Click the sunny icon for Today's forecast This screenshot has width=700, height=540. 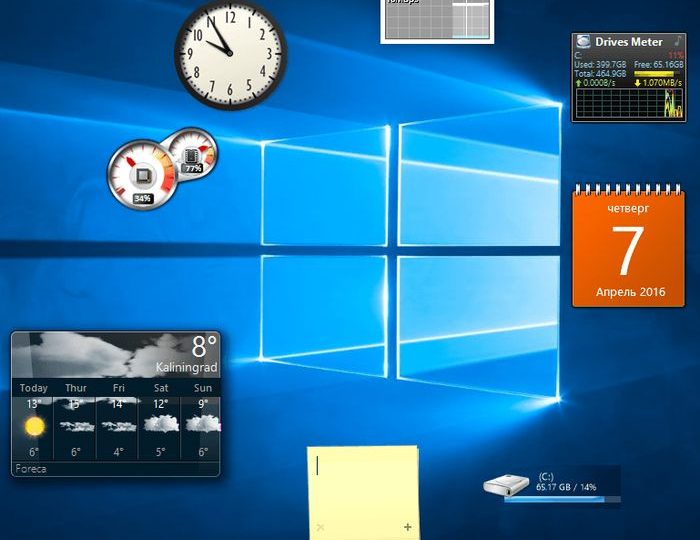pos(35,427)
